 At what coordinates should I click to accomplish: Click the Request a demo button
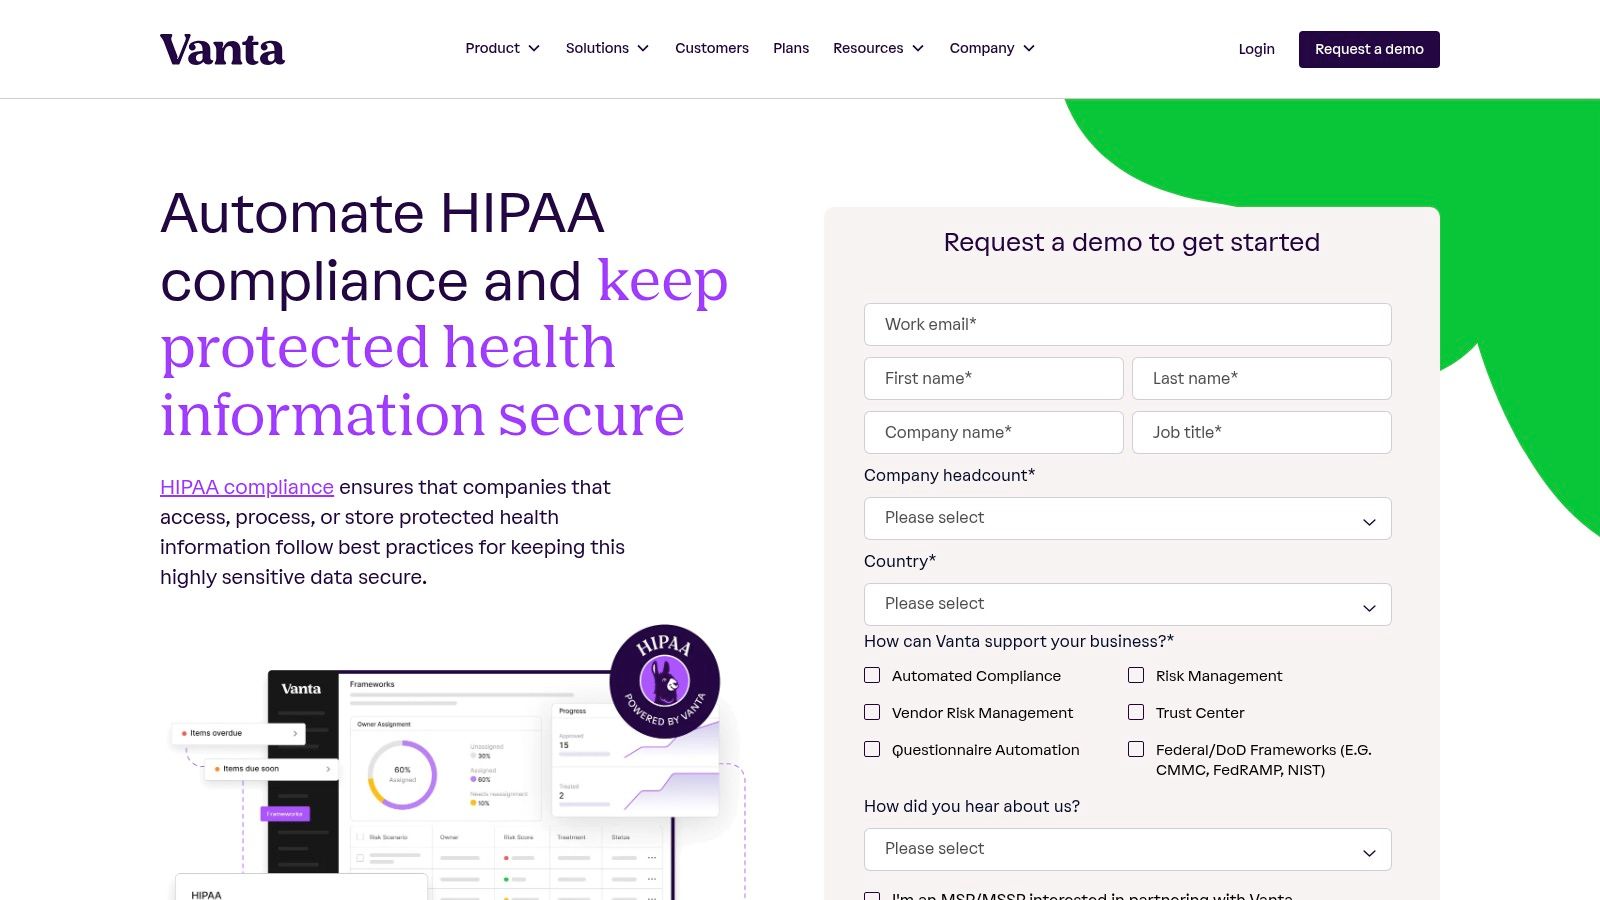click(1369, 49)
